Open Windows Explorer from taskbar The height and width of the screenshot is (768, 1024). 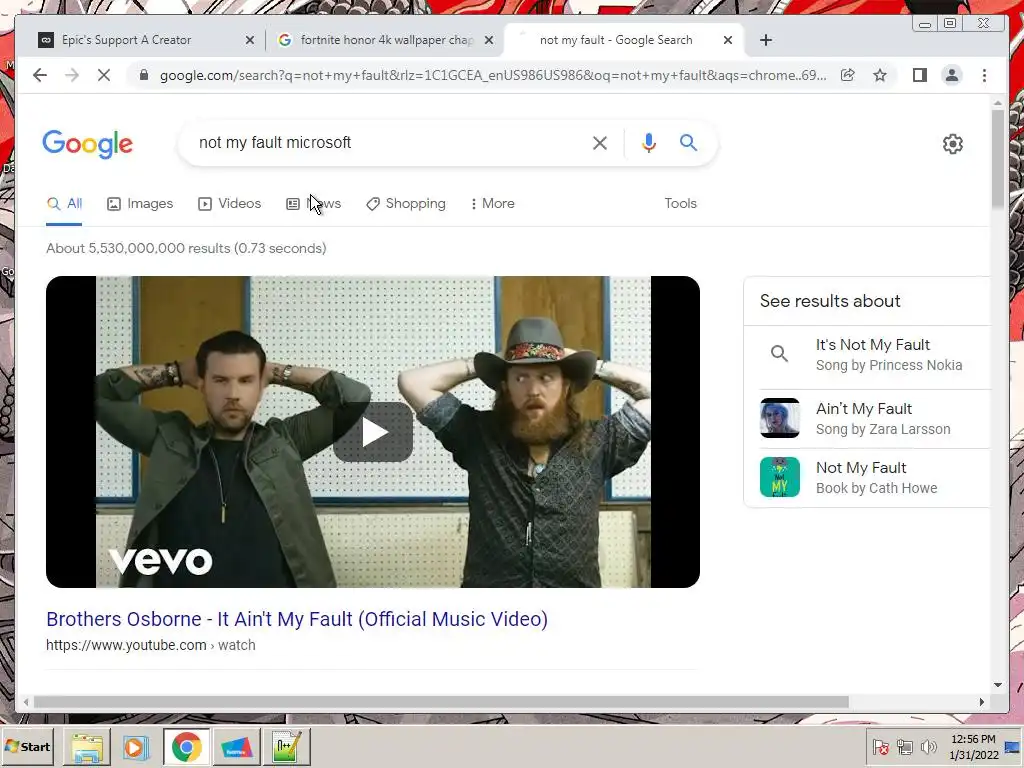87,747
